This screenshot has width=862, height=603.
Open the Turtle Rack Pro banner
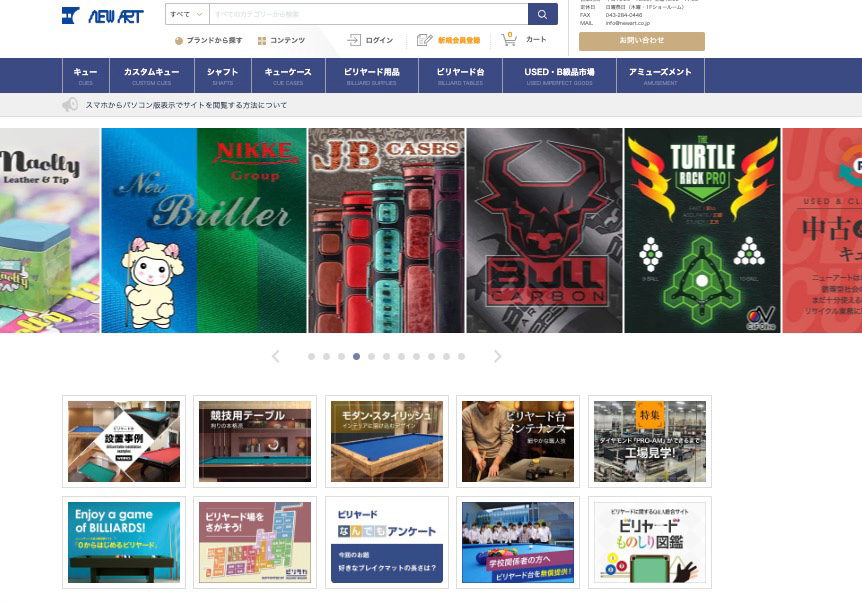[x=702, y=230]
